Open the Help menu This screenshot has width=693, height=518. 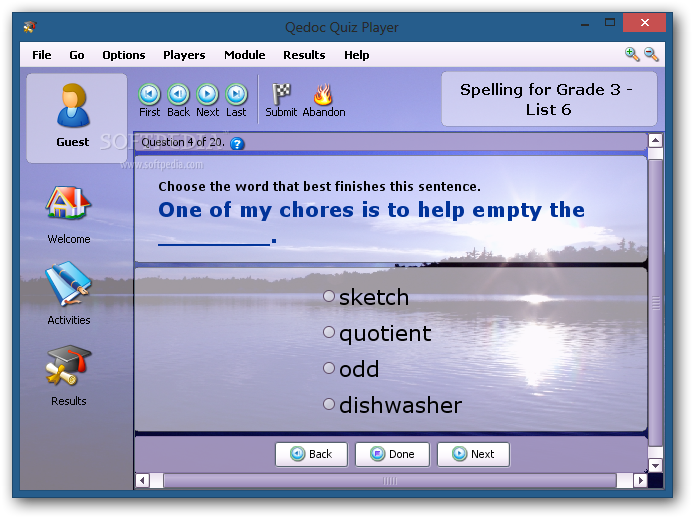click(357, 55)
